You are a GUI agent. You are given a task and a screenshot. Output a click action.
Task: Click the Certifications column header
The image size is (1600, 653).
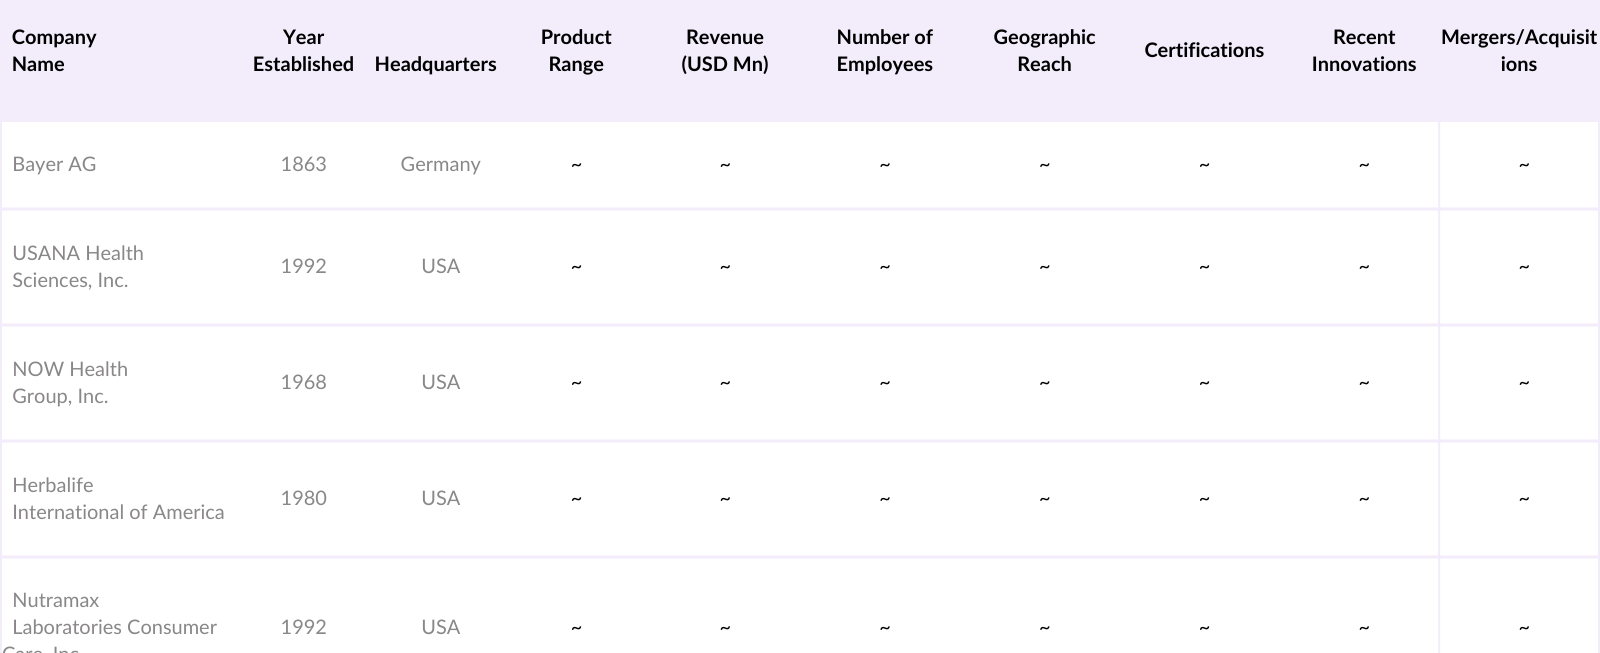(1204, 50)
